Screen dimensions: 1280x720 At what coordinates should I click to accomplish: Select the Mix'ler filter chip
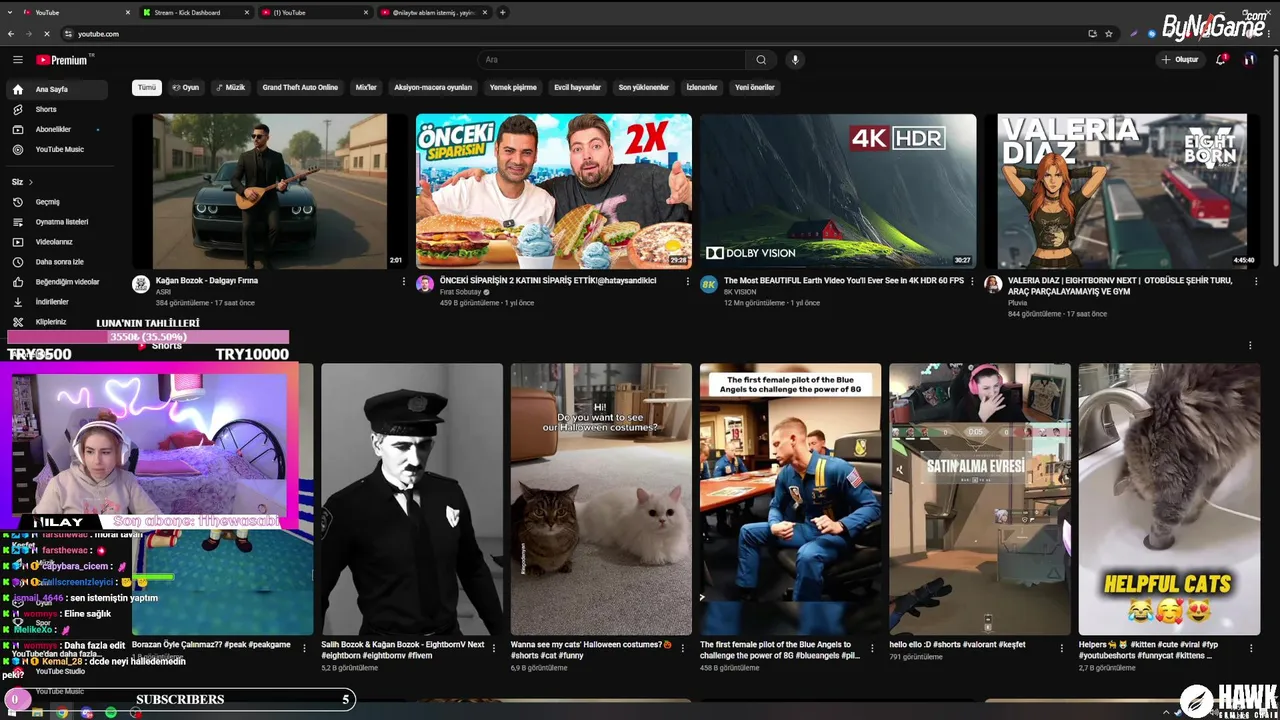(x=366, y=87)
